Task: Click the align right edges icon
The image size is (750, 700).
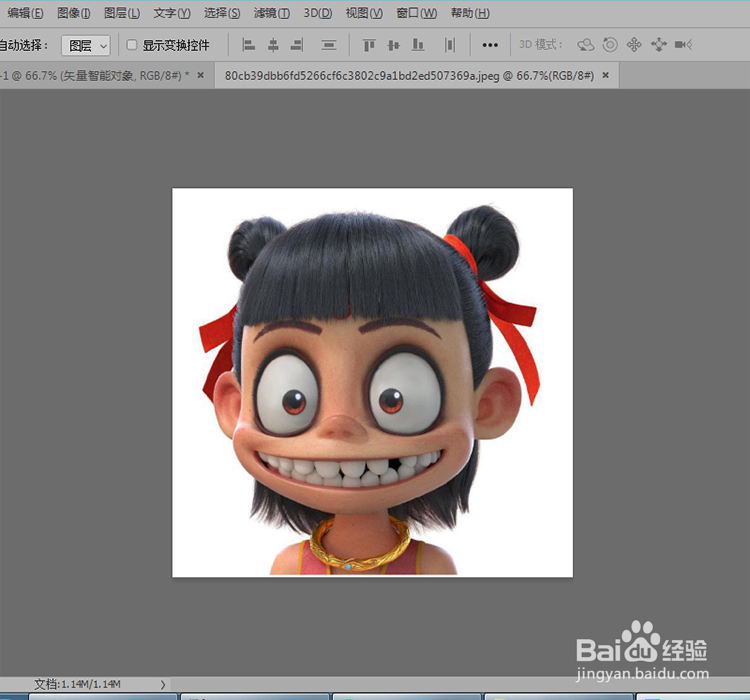Action: click(x=297, y=45)
